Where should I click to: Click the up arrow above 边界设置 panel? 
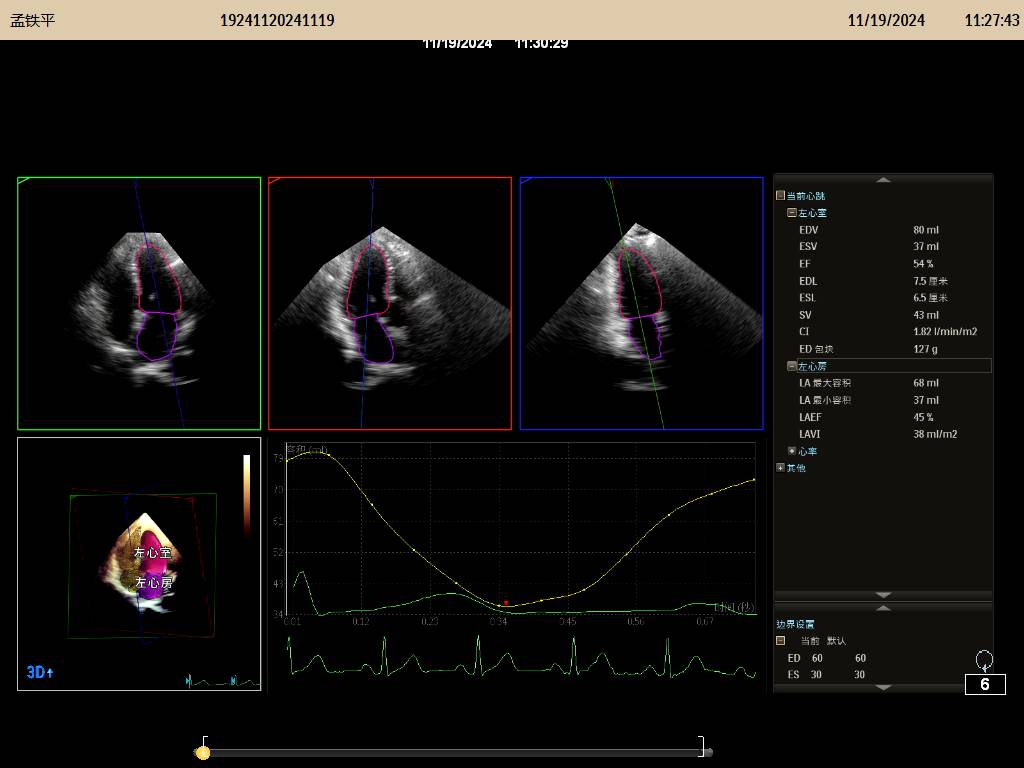(883, 607)
